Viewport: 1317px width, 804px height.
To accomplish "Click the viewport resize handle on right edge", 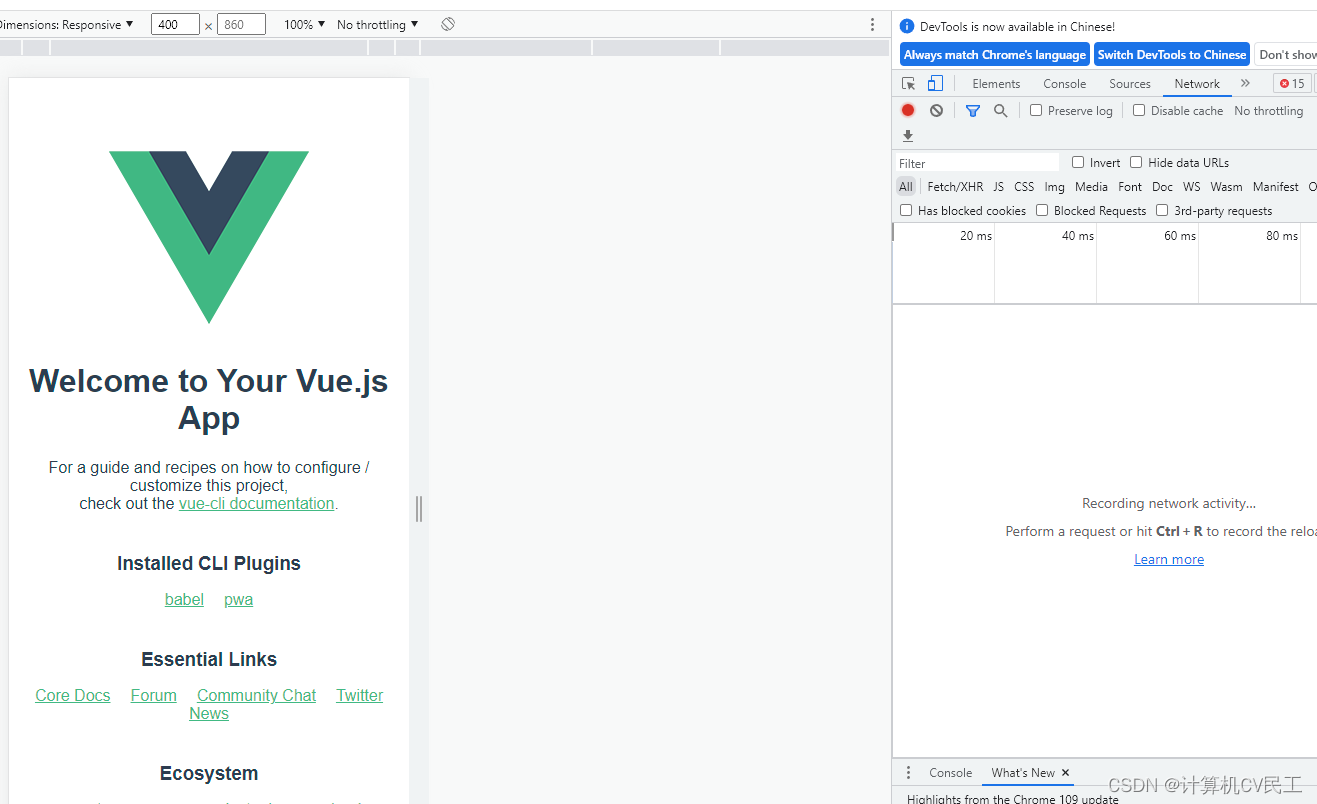I will [419, 508].
